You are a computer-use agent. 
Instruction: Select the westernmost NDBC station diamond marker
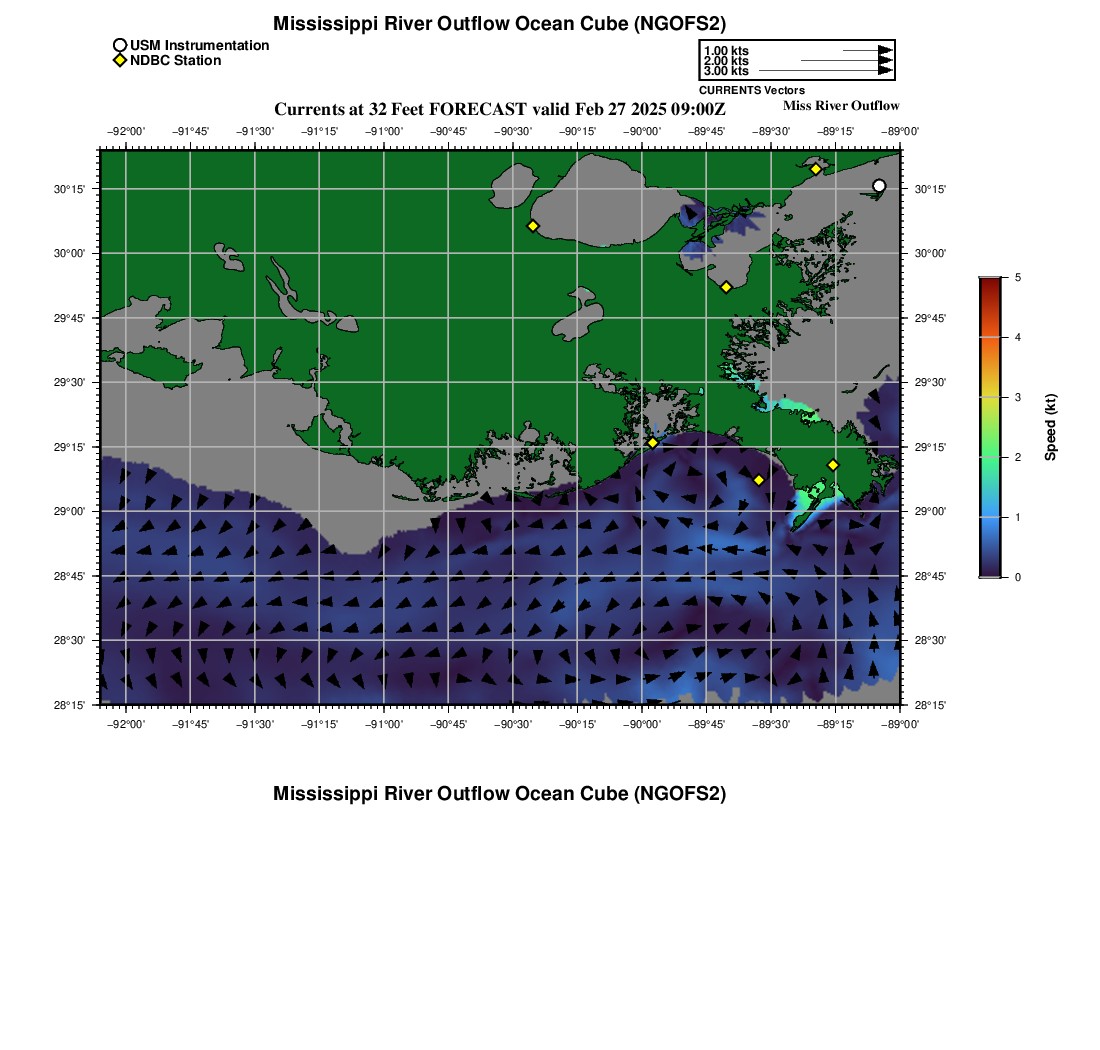click(x=533, y=226)
